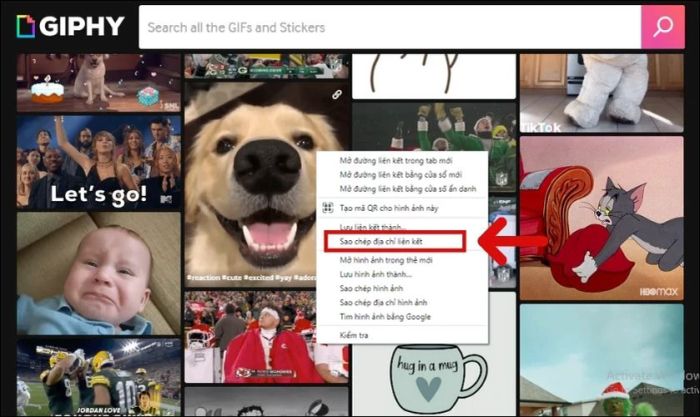
Task: Focus the Search all the GIFs and Stickers field
Action: click(390, 27)
